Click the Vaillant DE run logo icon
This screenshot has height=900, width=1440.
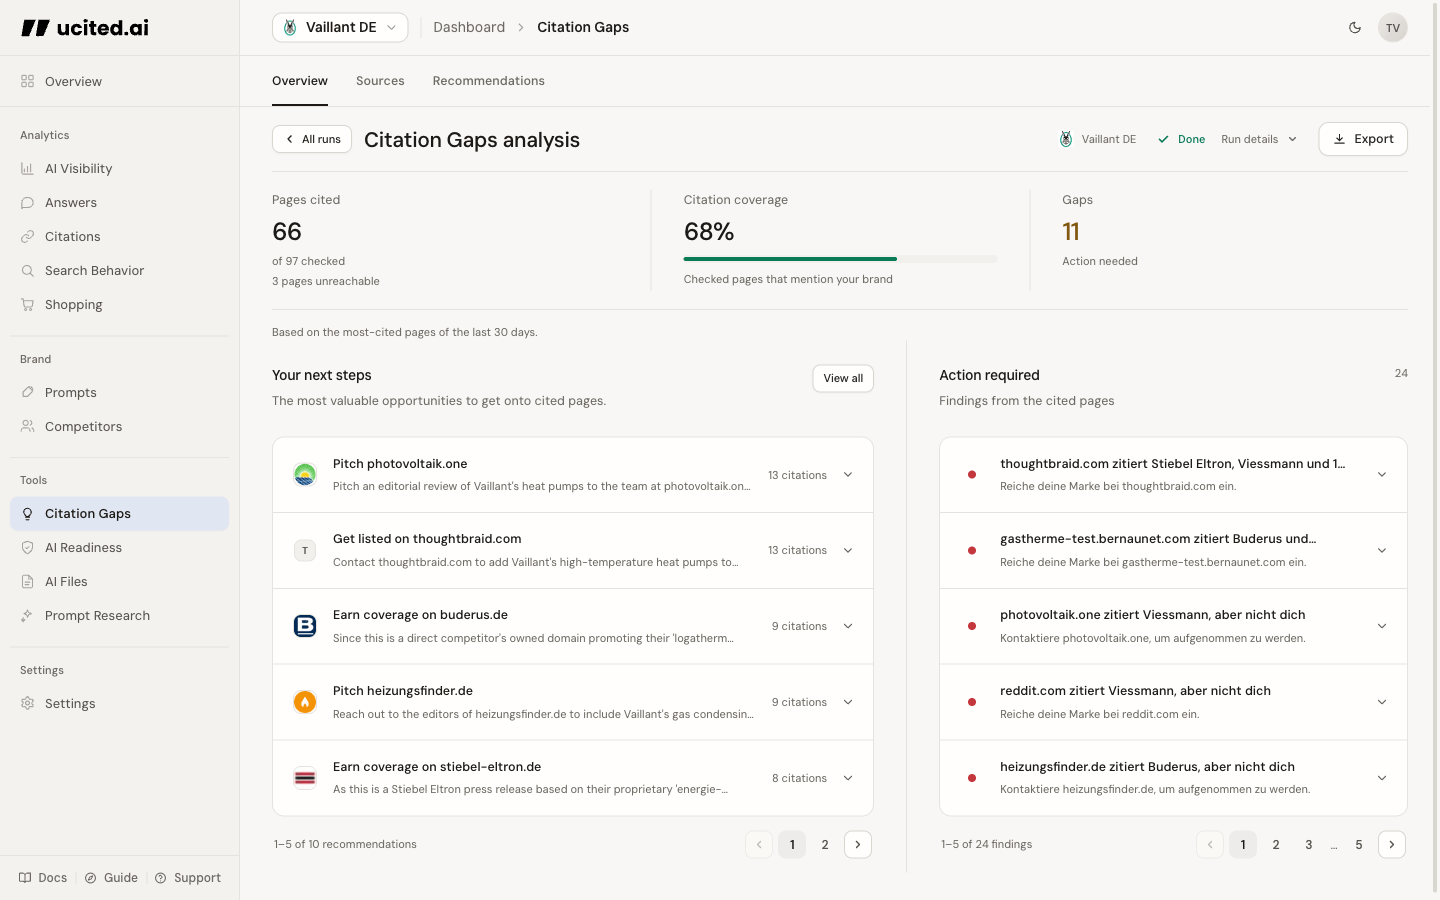(1066, 139)
